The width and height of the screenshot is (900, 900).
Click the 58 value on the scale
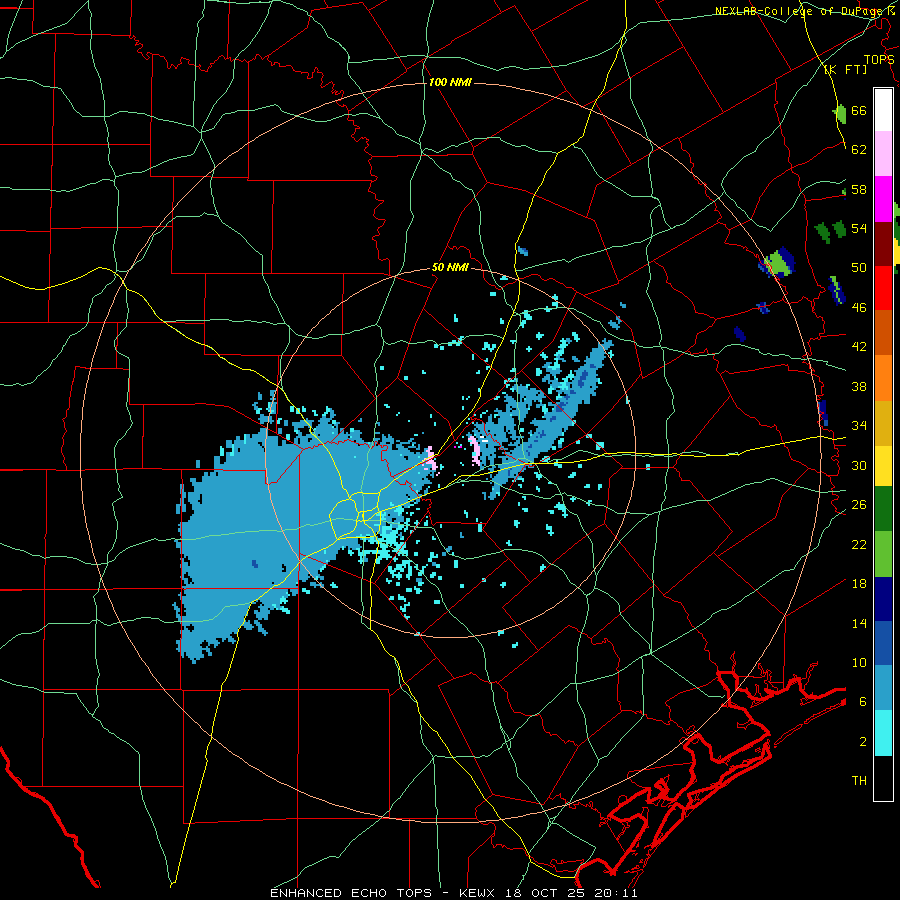coord(859,189)
